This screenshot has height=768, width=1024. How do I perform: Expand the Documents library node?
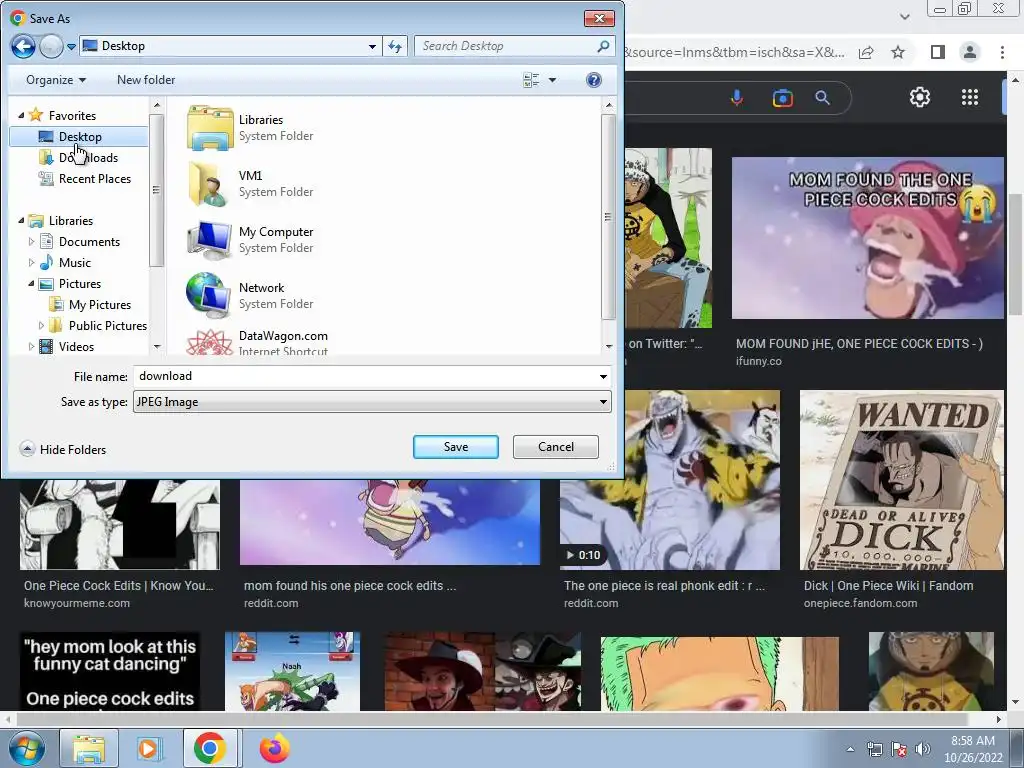(31, 242)
